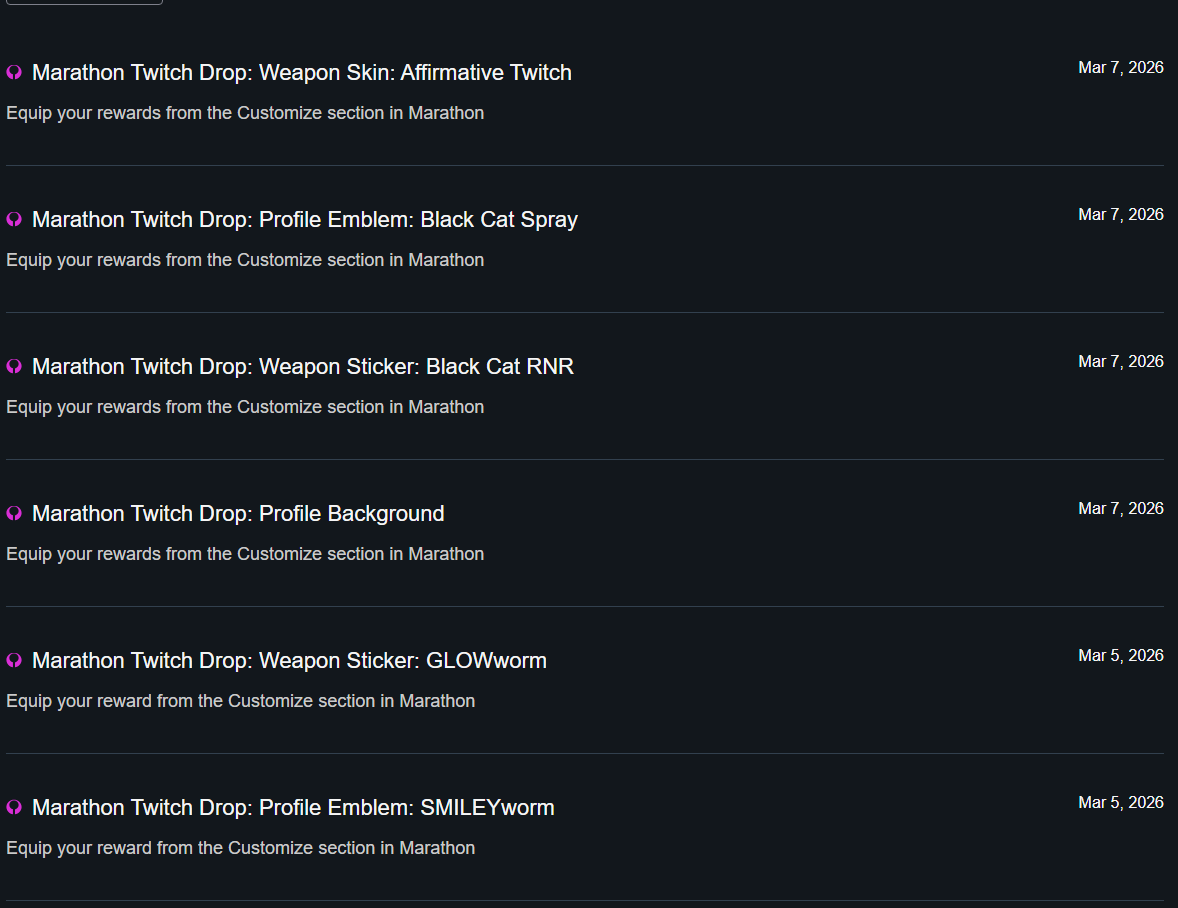The image size is (1178, 908).
Task: Click the date on the GLOWworm drop
Action: 1120,656
